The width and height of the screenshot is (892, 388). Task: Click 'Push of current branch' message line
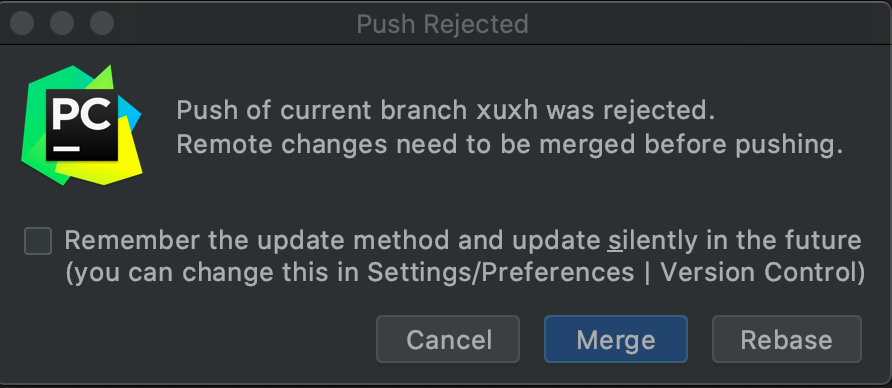tap(445, 110)
